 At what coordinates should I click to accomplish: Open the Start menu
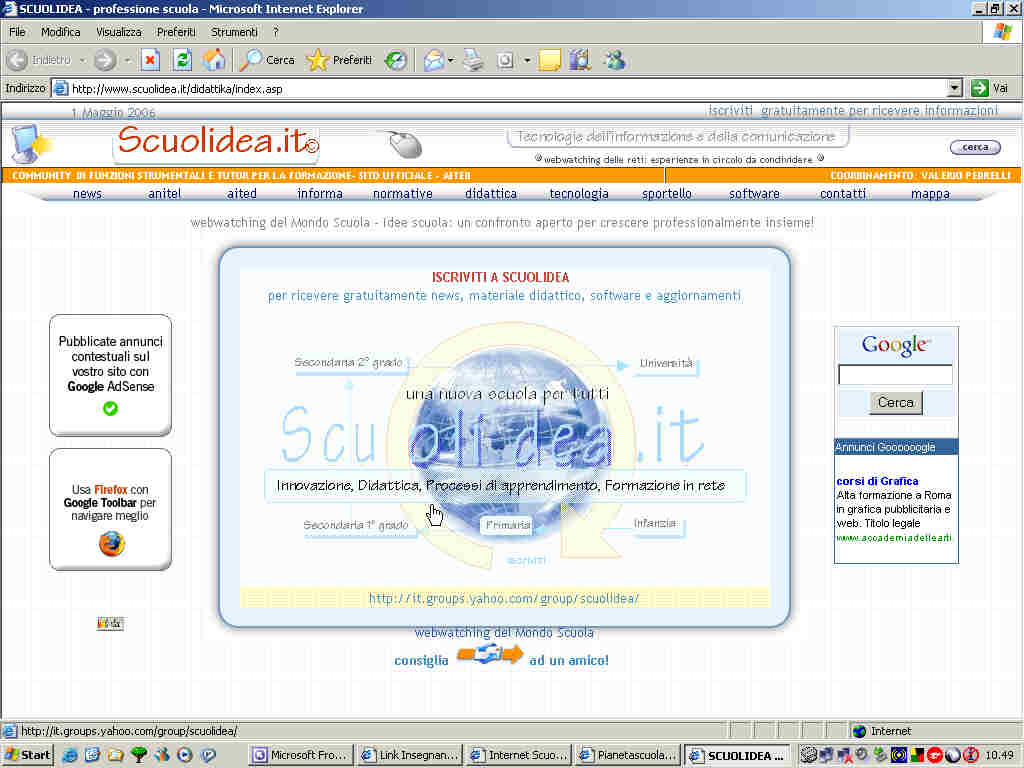[27, 755]
